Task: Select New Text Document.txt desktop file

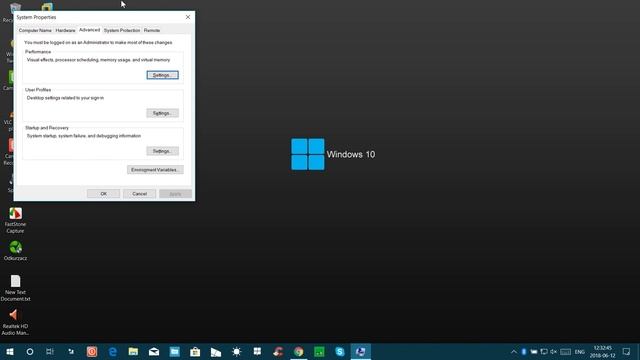Action: tap(16, 288)
